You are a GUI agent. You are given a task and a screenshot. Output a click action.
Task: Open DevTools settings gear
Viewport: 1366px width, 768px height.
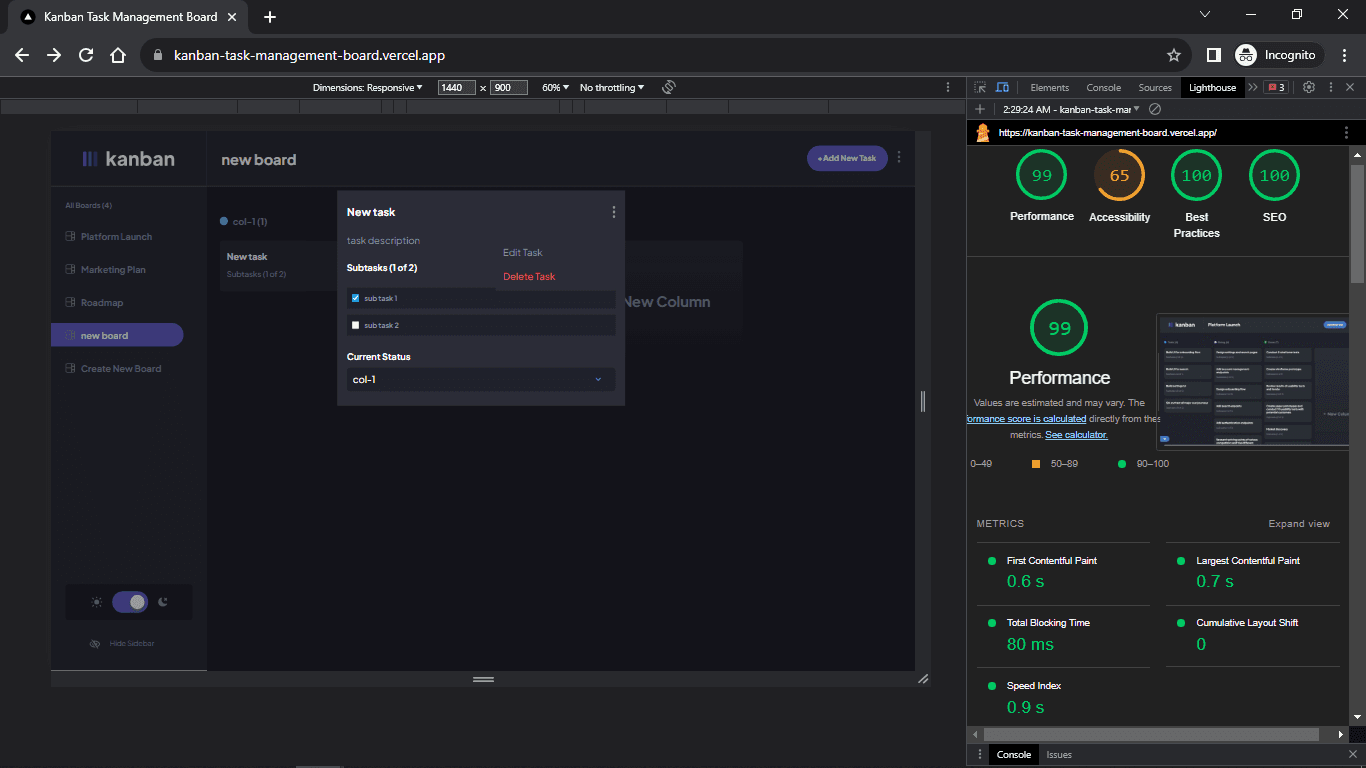(1308, 88)
